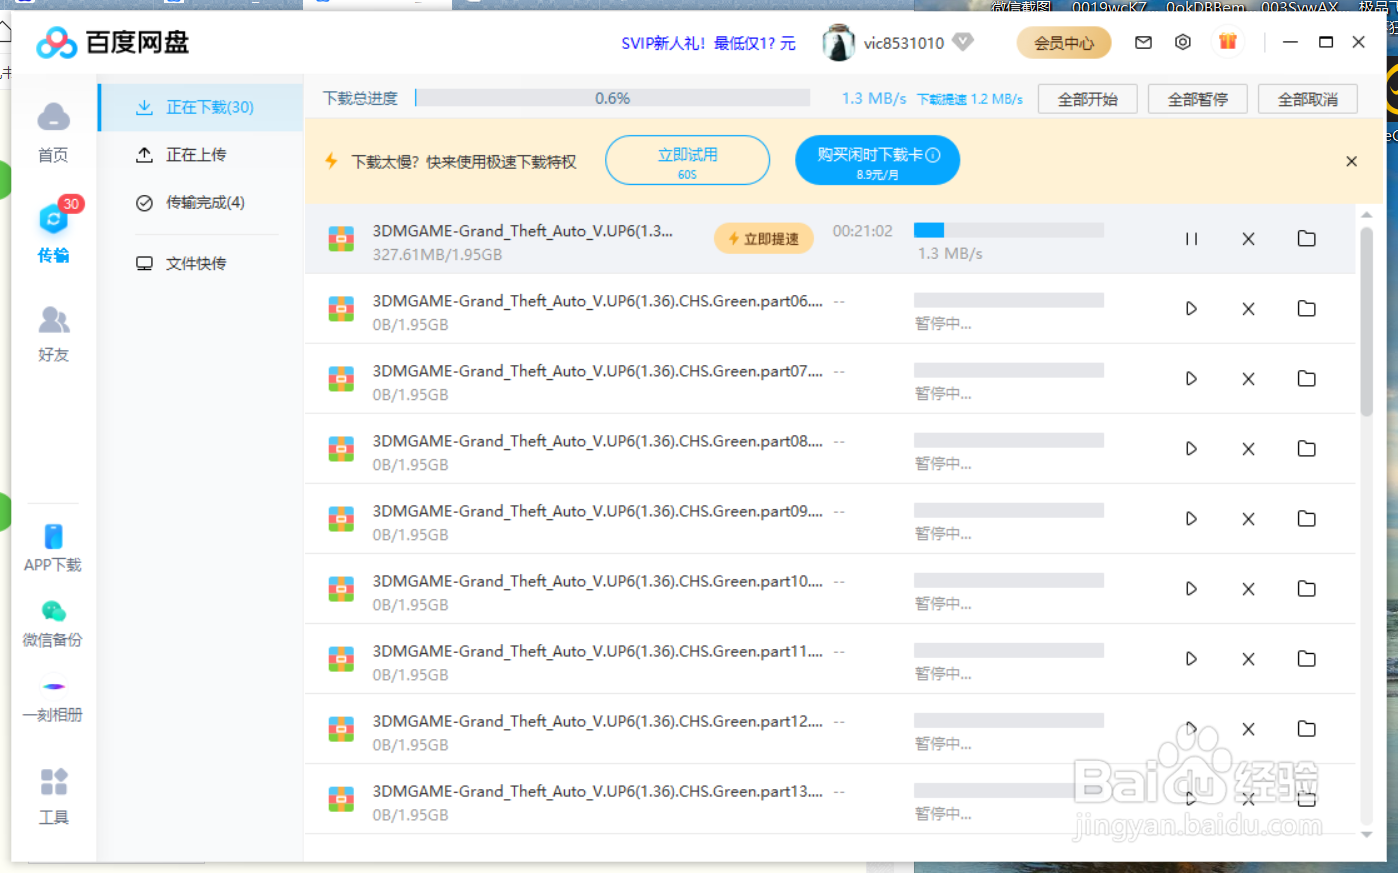Select the 传输完成(4) tab
This screenshot has width=1398, height=873.
(x=201, y=203)
